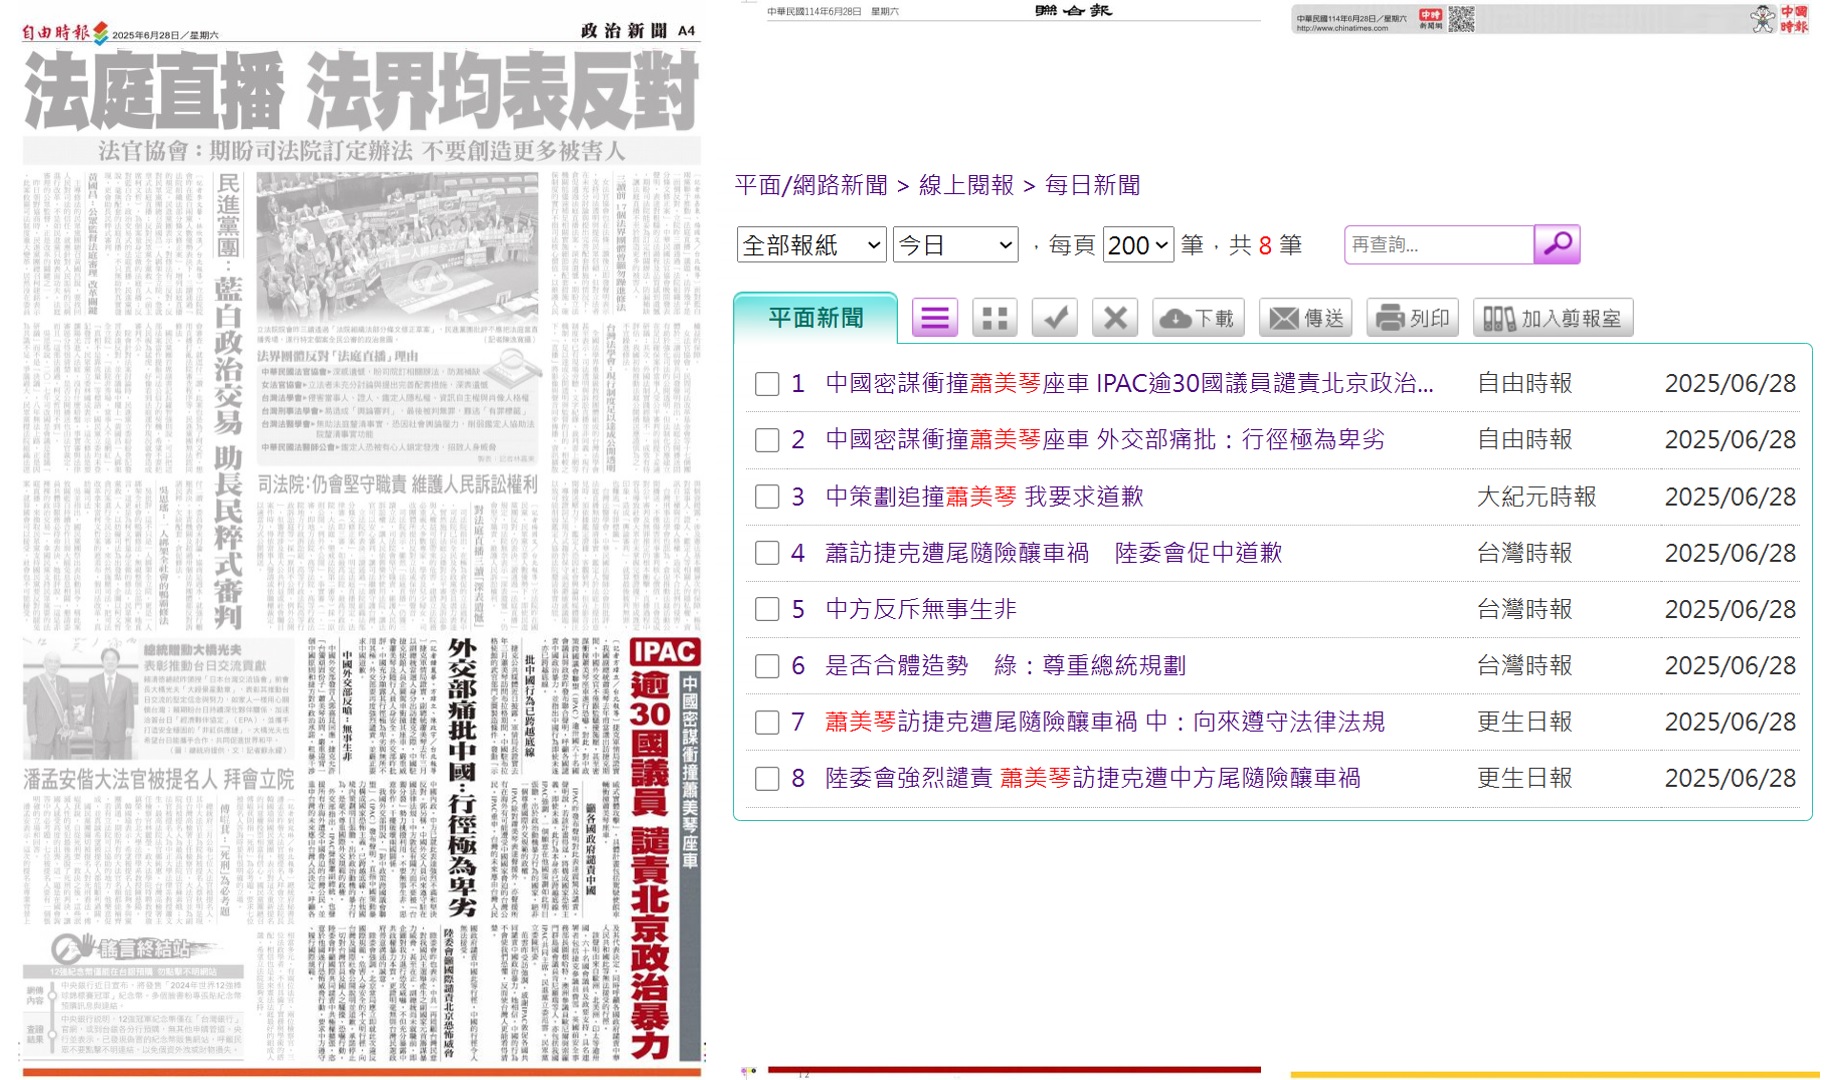1826x1080 pixels.
Task: Open article 中策劃追撞蕭美琴 我要求道歉
Action: (x=984, y=496)
